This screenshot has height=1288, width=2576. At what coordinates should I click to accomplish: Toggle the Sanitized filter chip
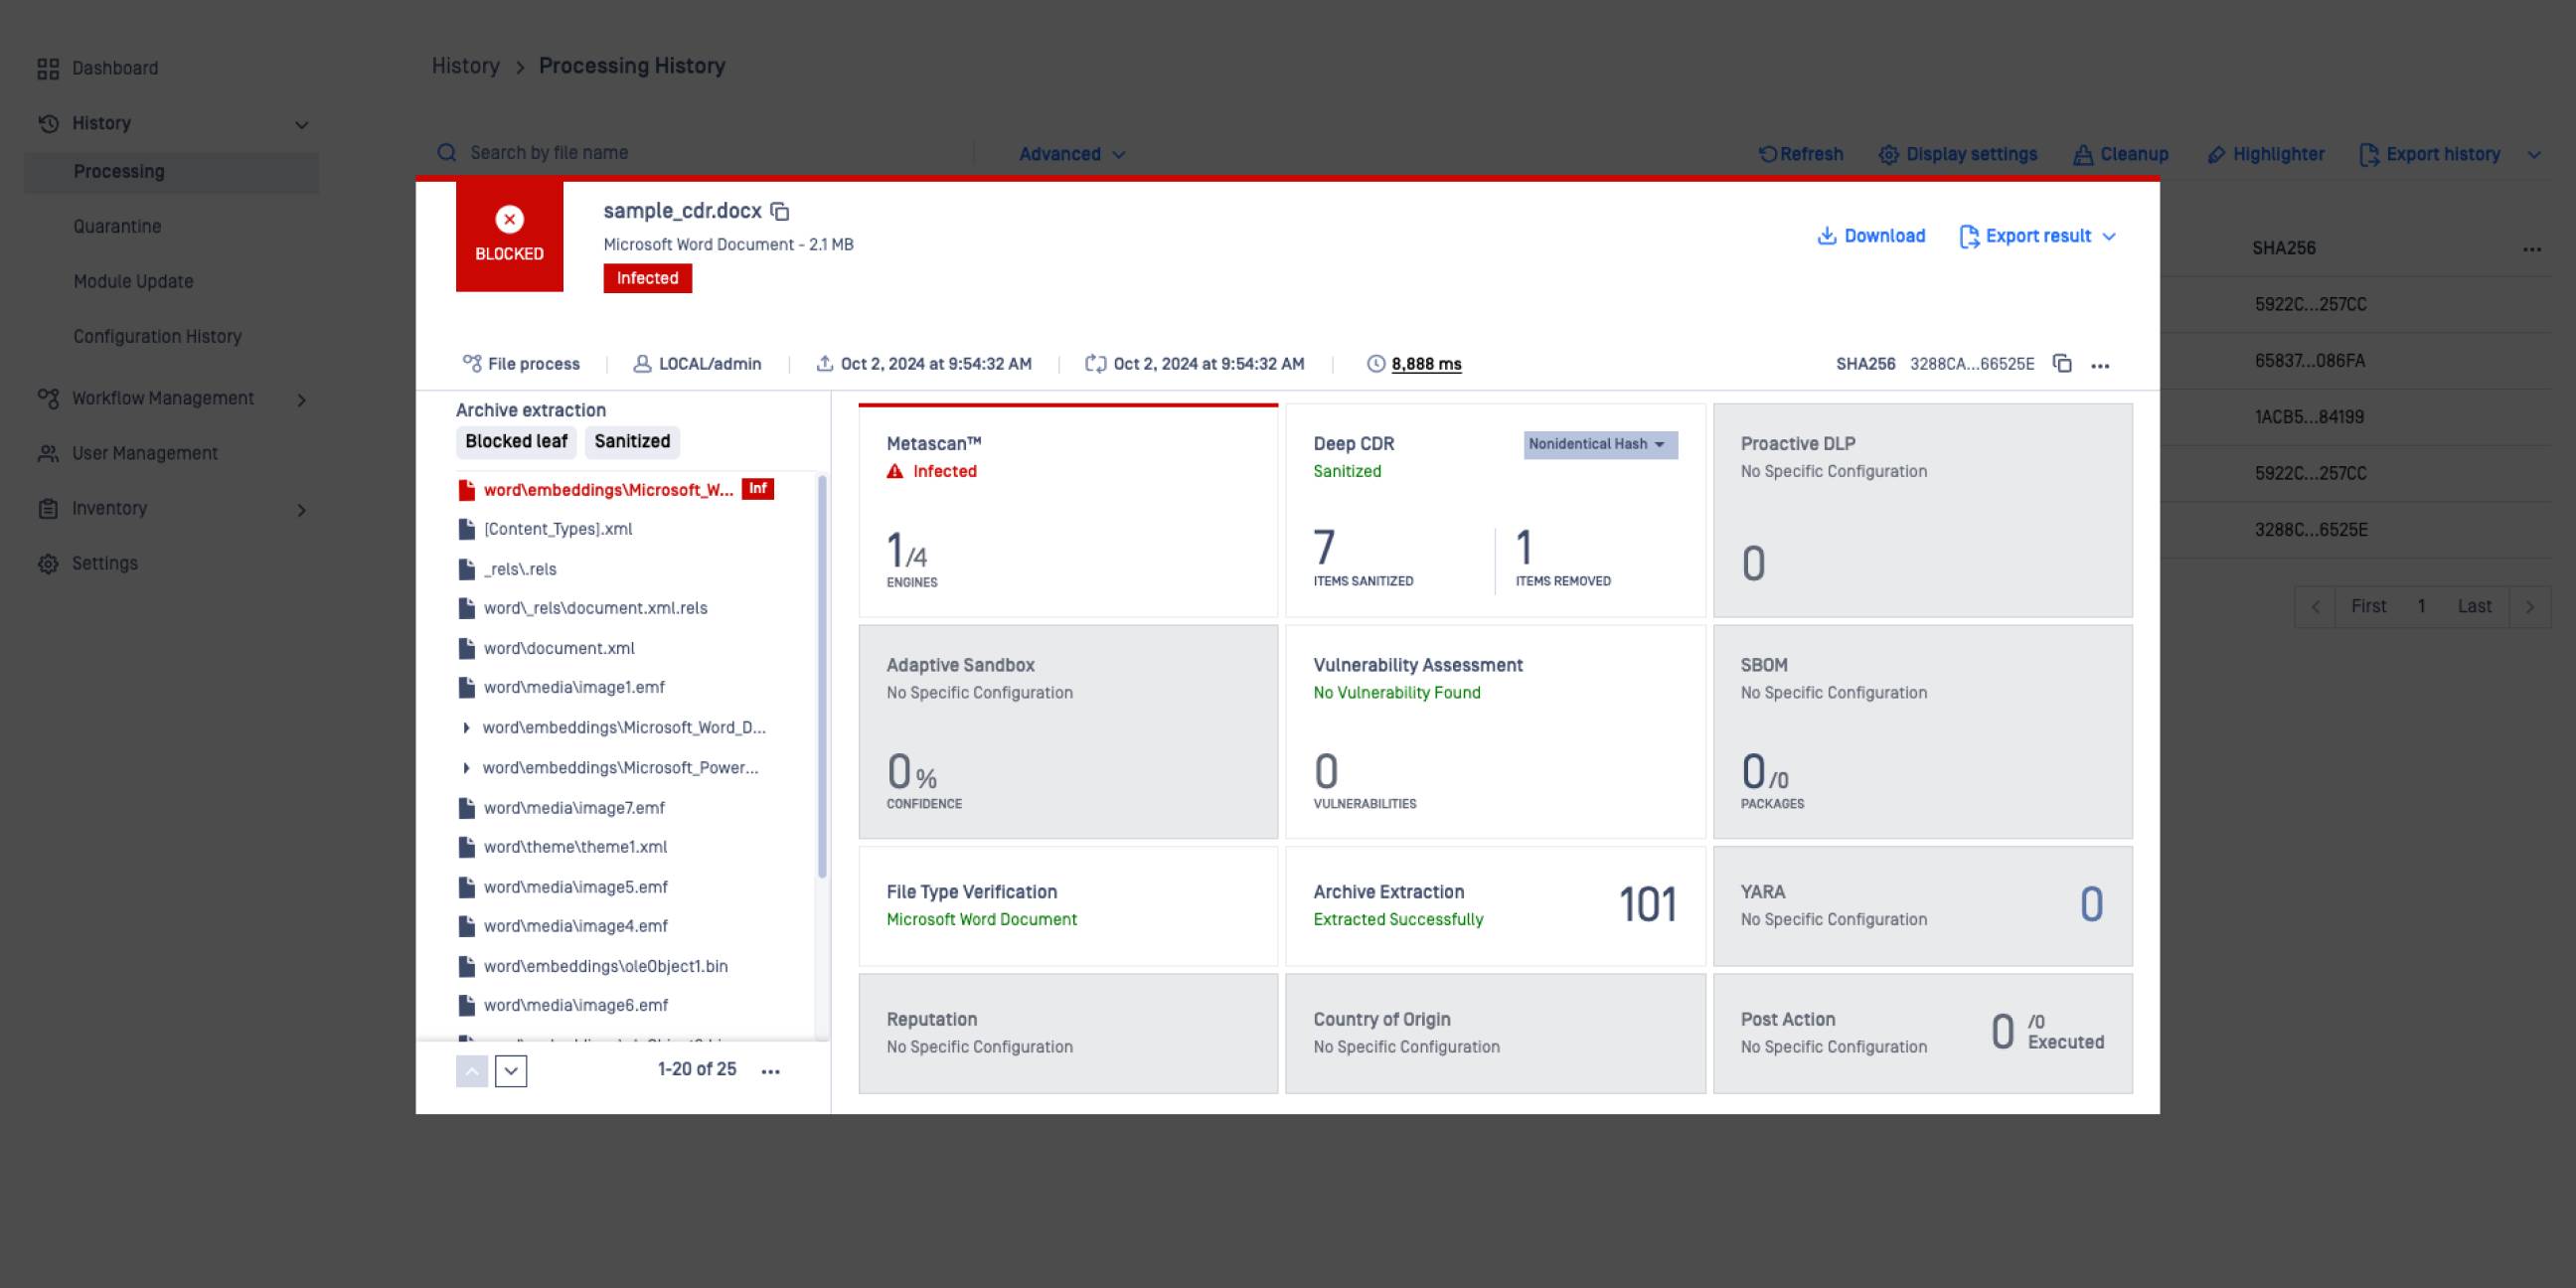[632, 442]
